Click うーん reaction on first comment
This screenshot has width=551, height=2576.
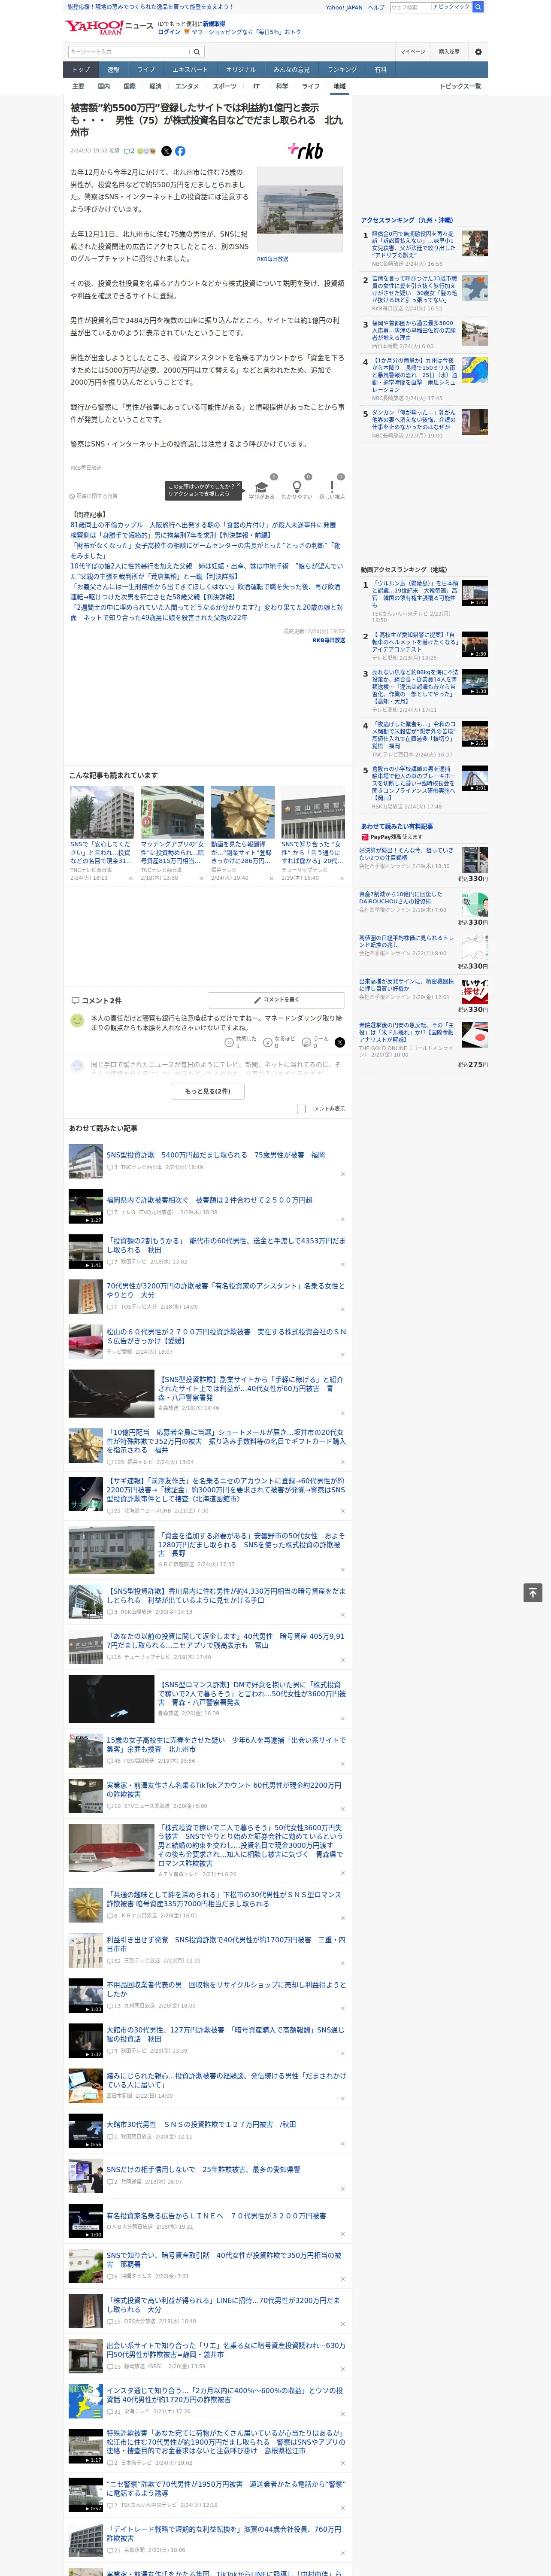pos(315,1042)
